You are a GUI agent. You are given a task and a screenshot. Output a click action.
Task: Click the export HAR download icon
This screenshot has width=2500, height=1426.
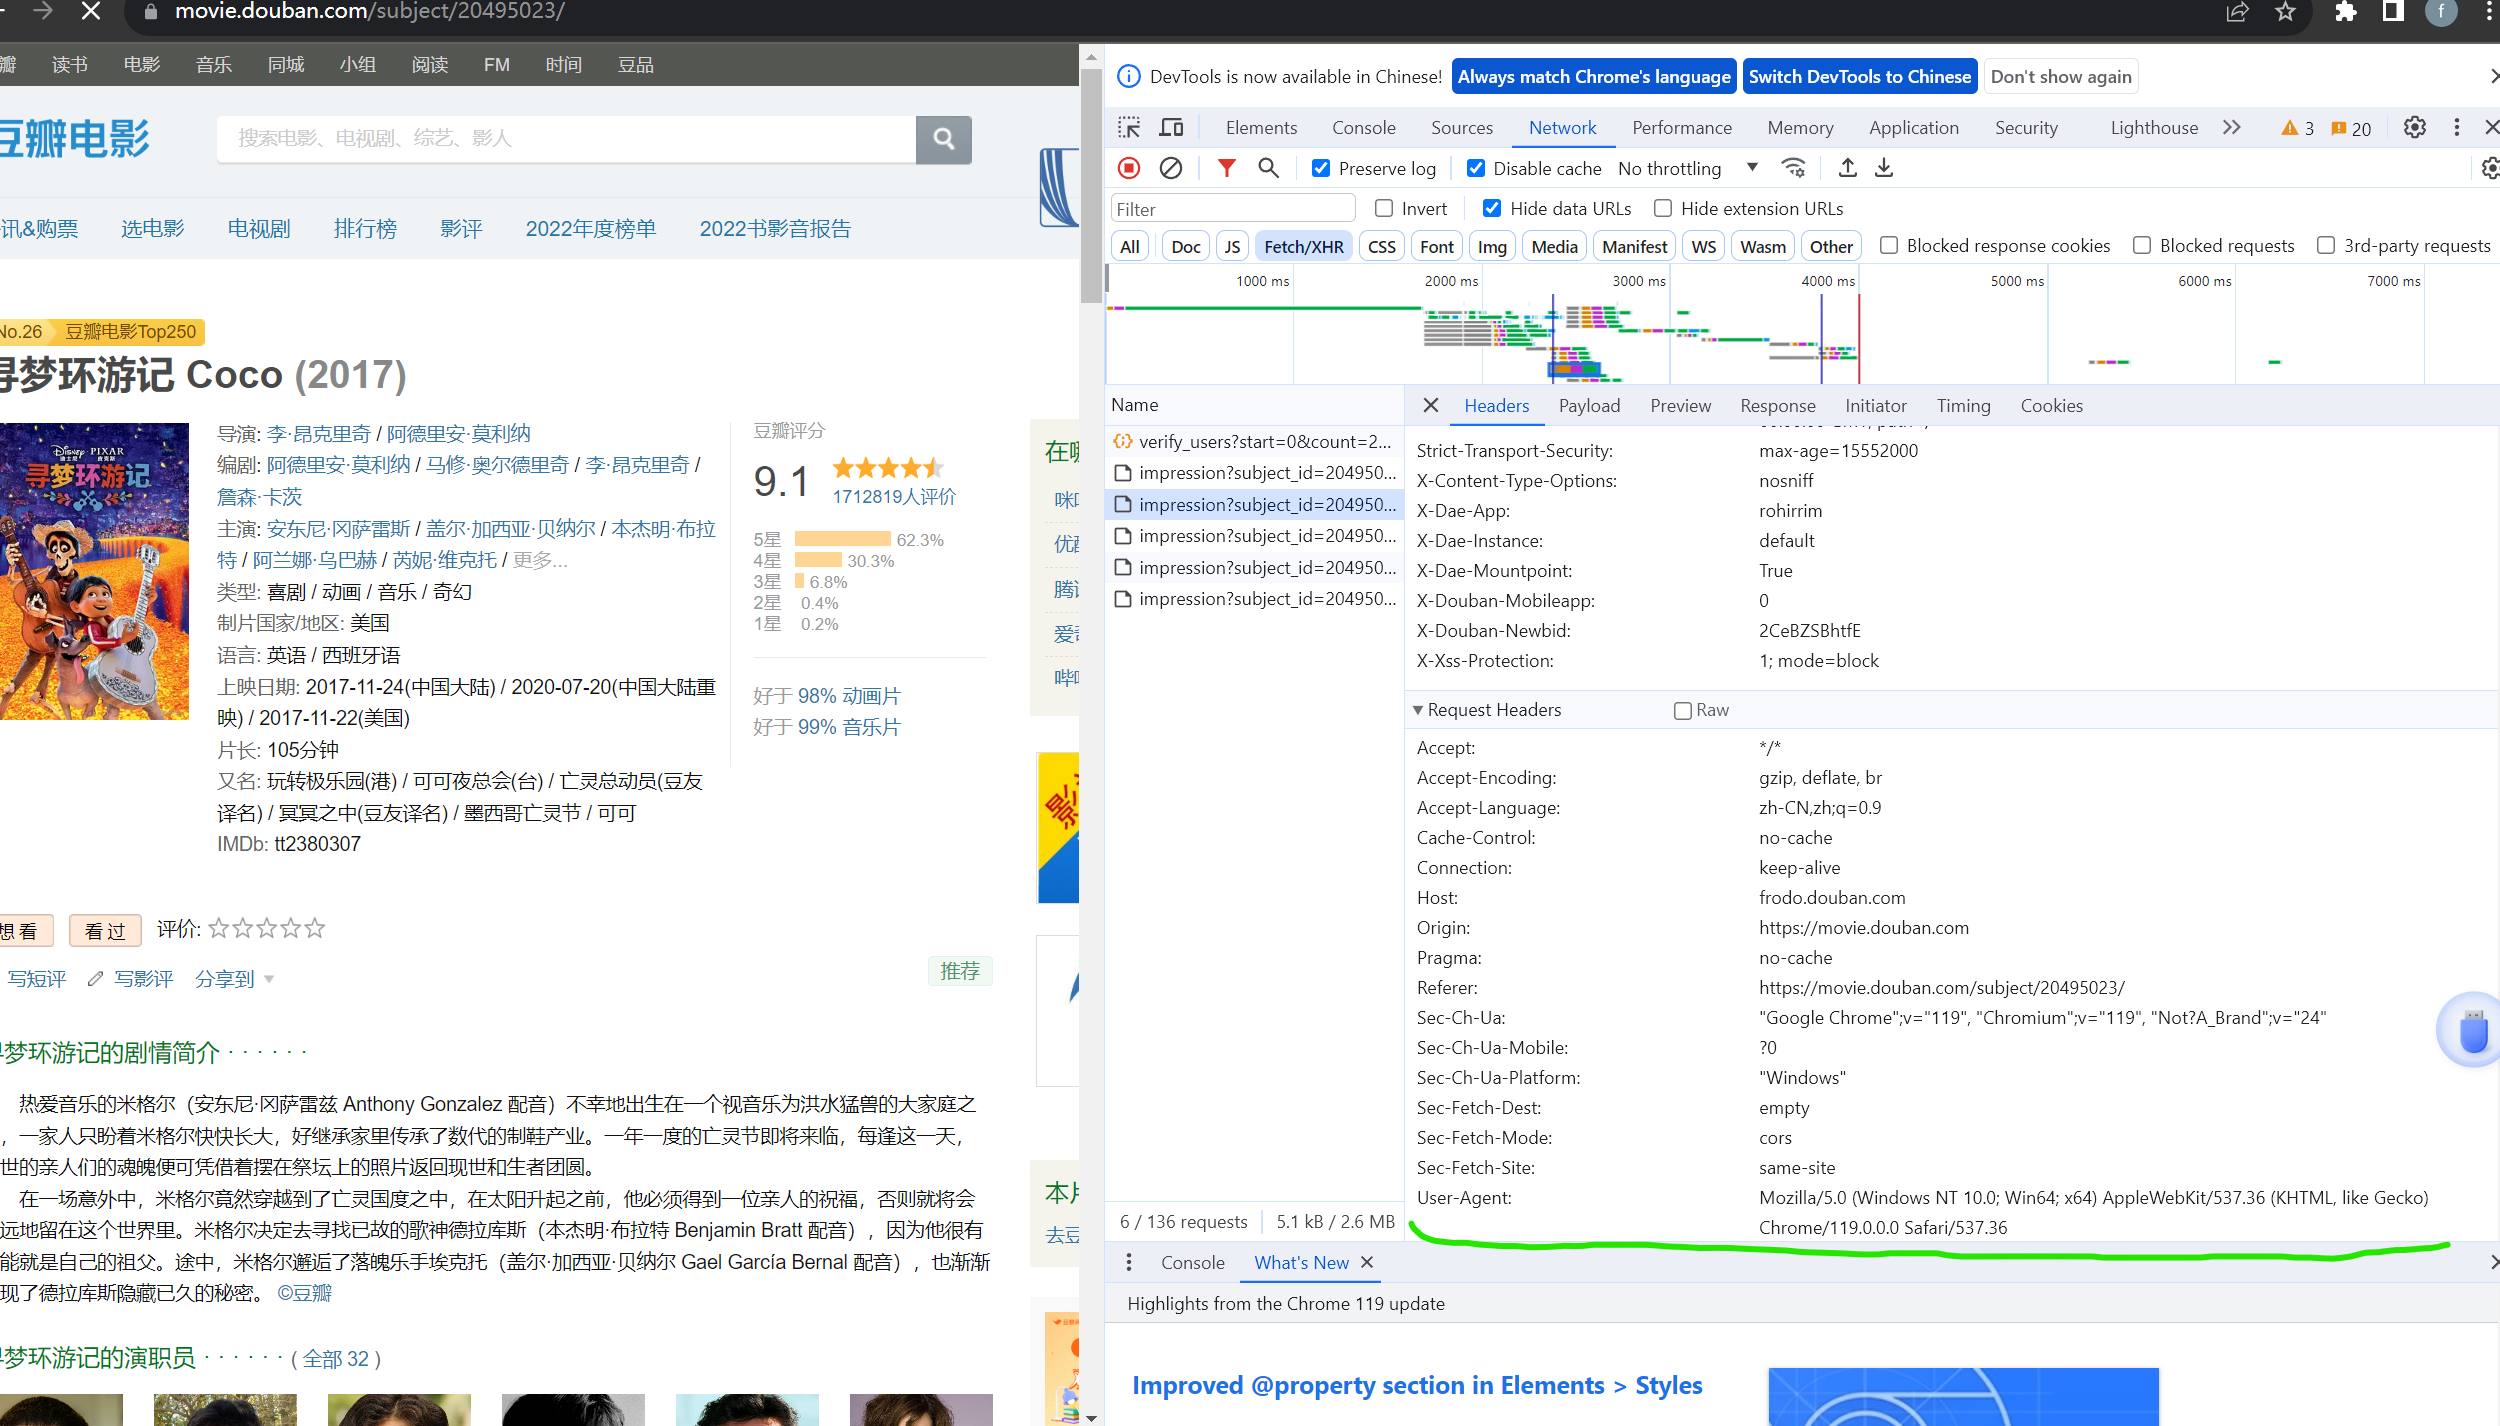pyautogui.click(x=1884, y=168)
